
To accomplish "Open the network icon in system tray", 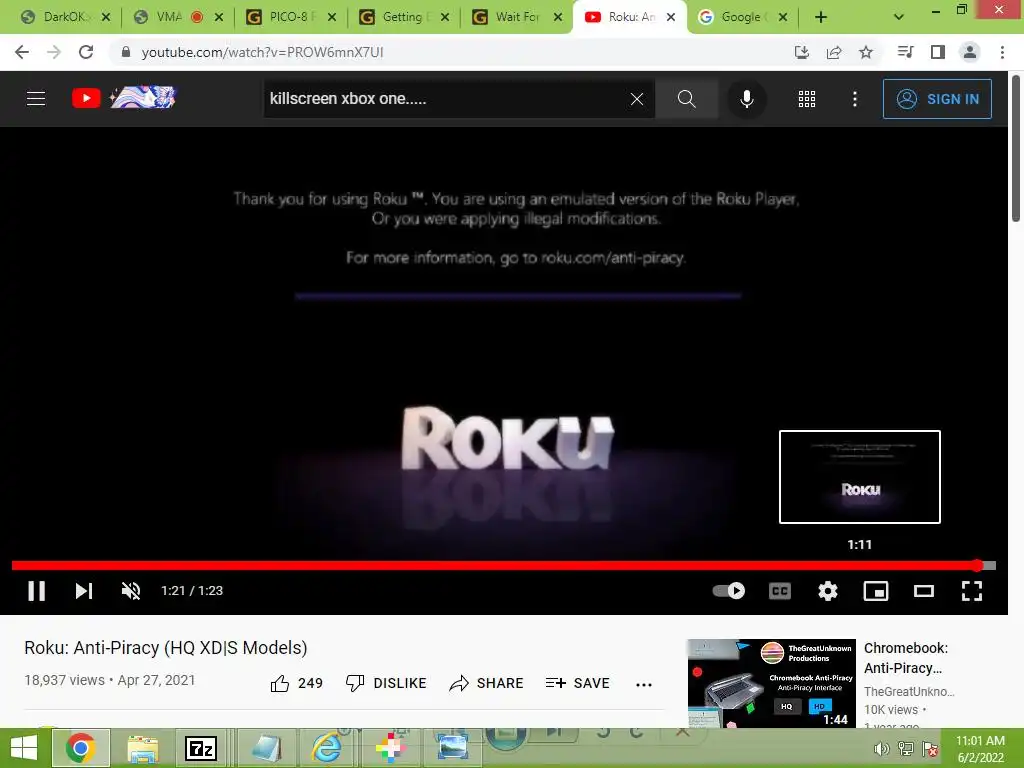I will 906,749.
